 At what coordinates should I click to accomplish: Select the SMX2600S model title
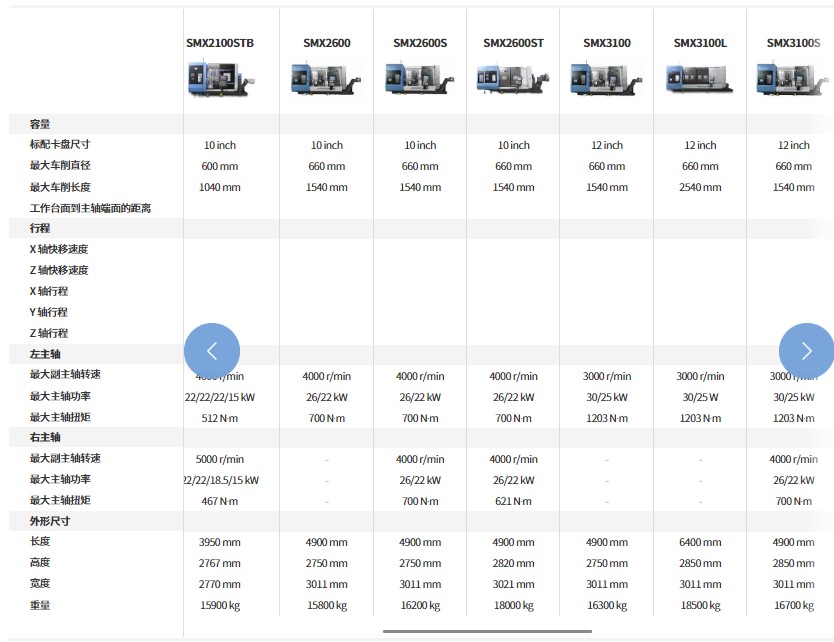[x=420, y=43]
